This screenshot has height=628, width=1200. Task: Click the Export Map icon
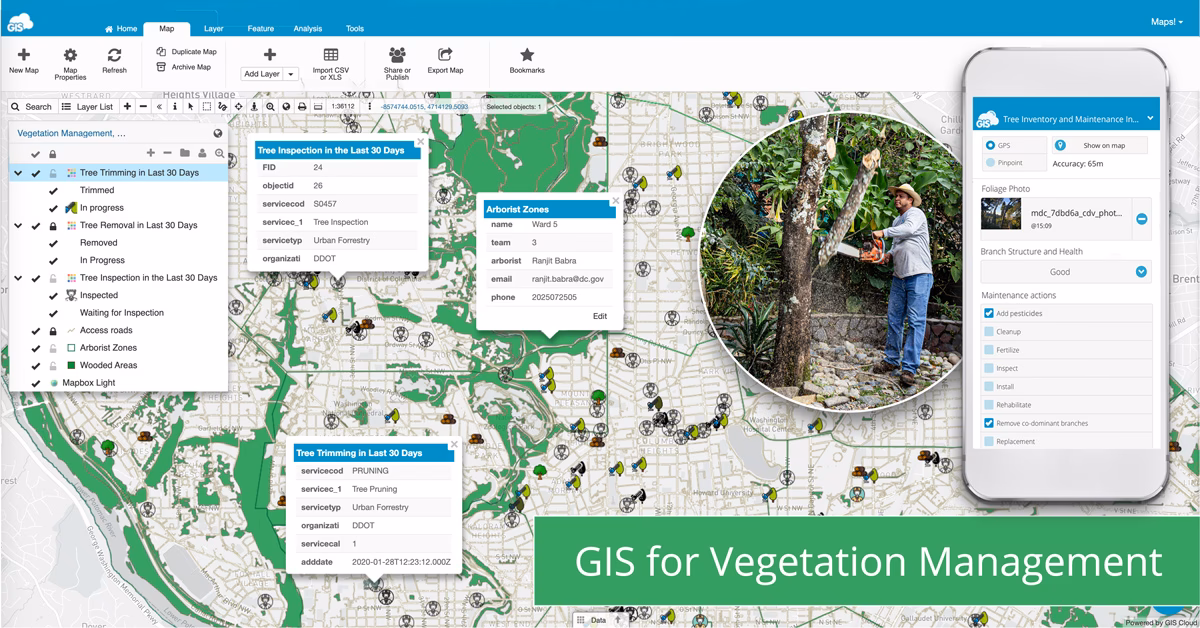point(445,55)
